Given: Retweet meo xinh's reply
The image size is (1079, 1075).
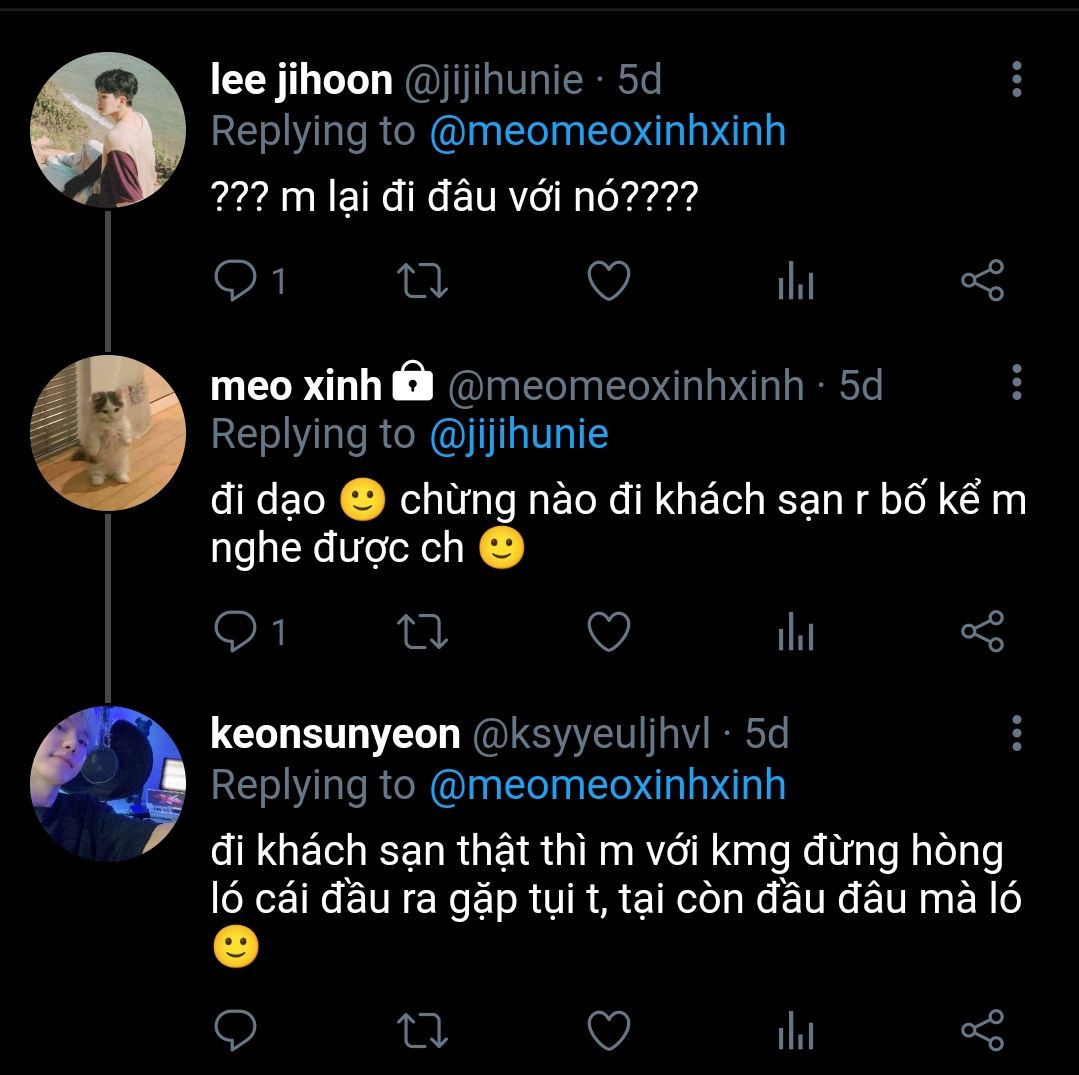Looking at the screenshot, I should point(422,632).
